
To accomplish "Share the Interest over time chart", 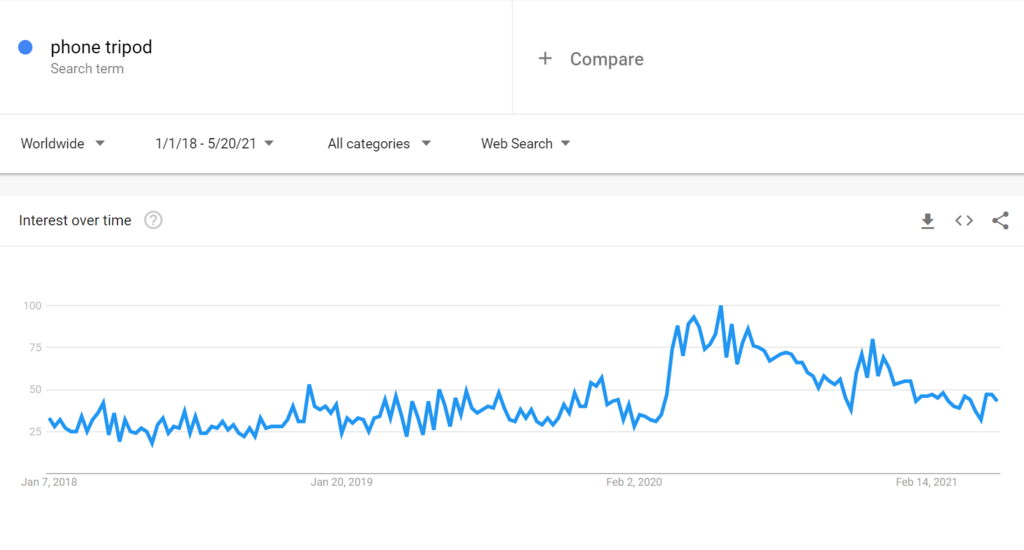I will [x=1000, y=221].
